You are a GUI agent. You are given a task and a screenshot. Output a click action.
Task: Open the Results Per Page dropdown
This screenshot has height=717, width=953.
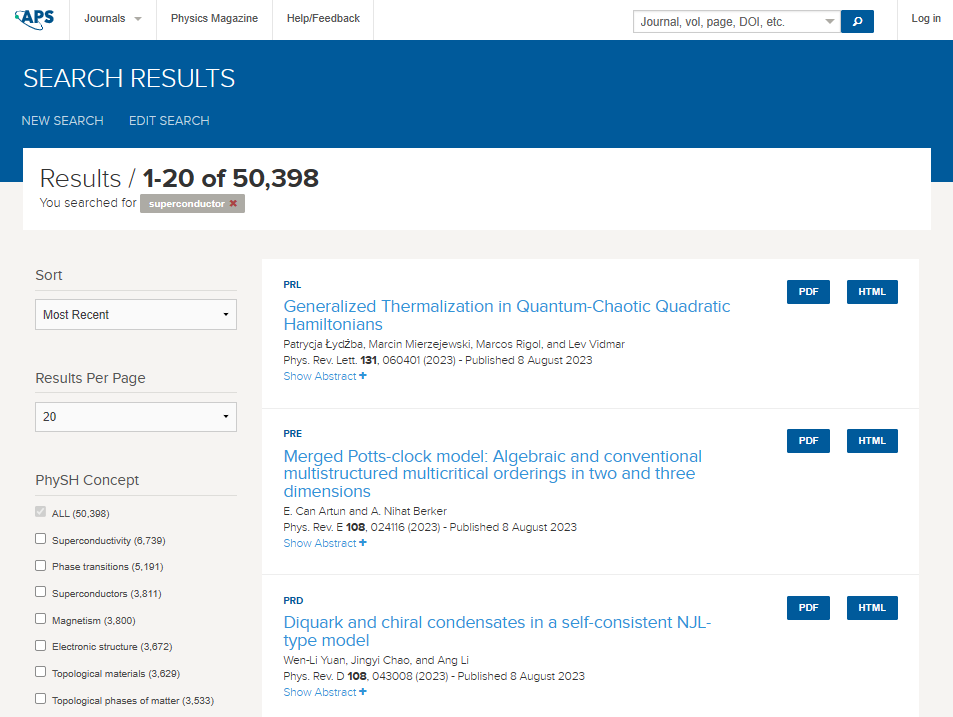(x=136, y=416)
